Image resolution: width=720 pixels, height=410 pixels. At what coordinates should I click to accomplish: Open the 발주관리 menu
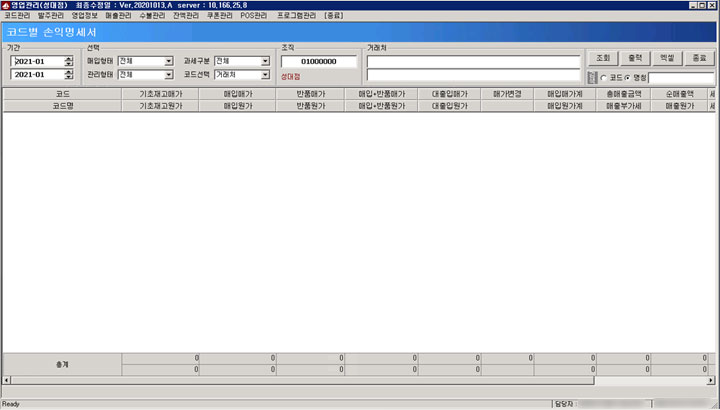(51, 16)
